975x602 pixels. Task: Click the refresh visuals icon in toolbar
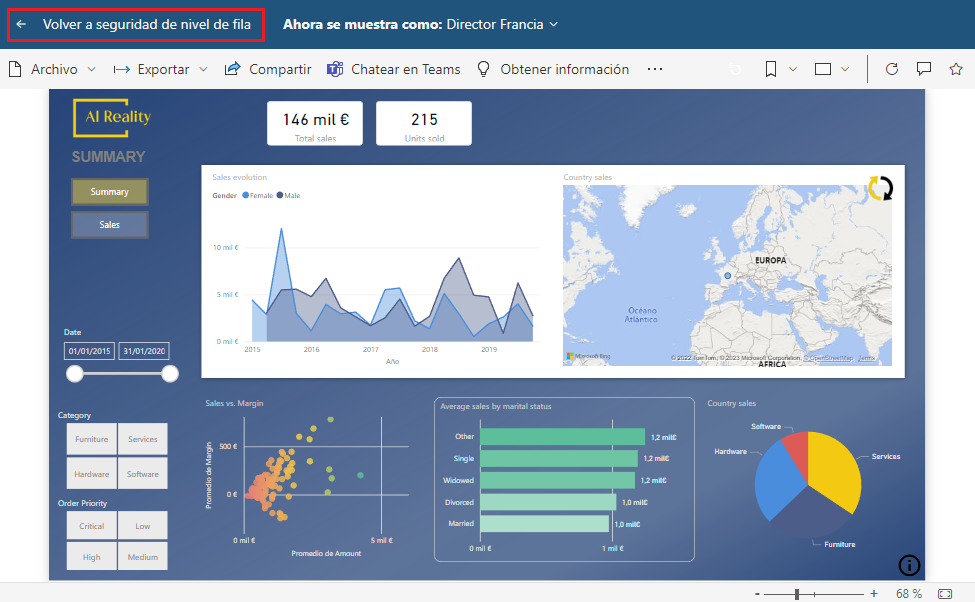[x=893, y=69]
